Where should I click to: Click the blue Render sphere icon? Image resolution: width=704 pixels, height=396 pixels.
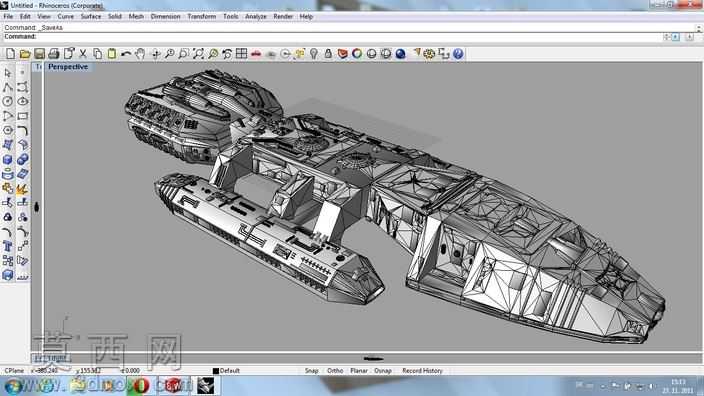tap(400, 54)
